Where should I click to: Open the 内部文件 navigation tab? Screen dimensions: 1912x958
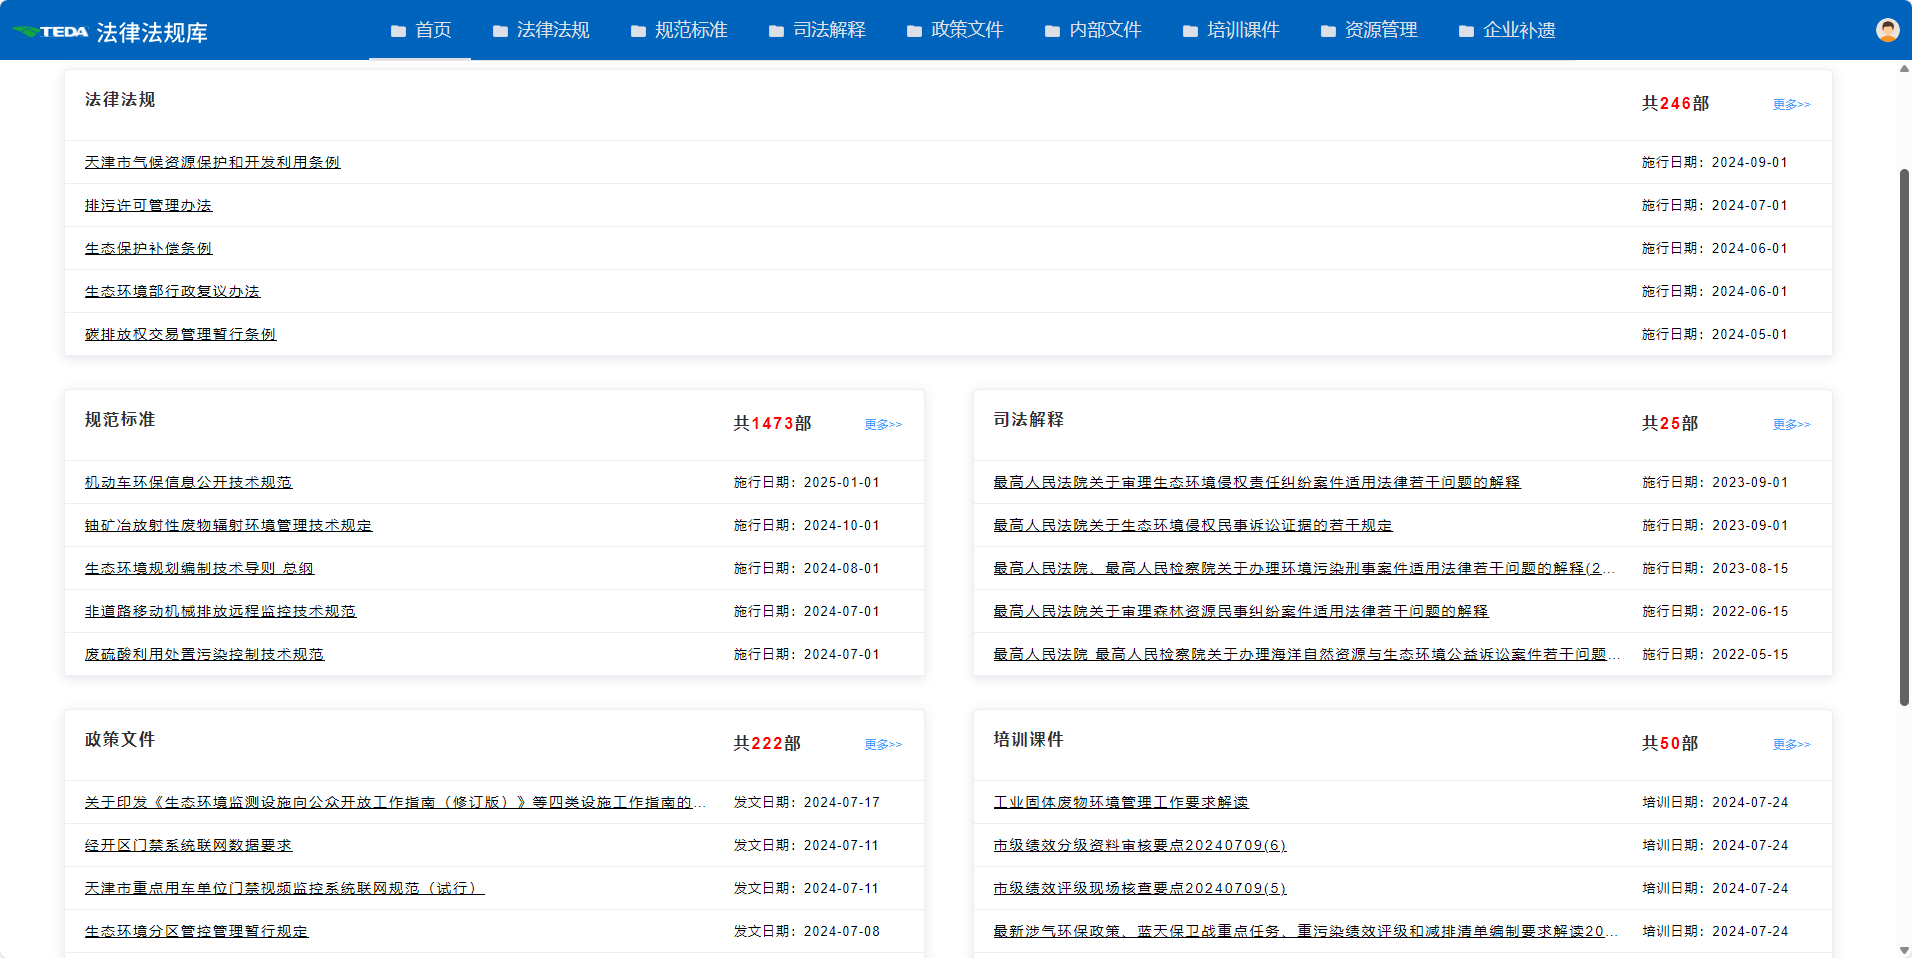coord(1093,30)
